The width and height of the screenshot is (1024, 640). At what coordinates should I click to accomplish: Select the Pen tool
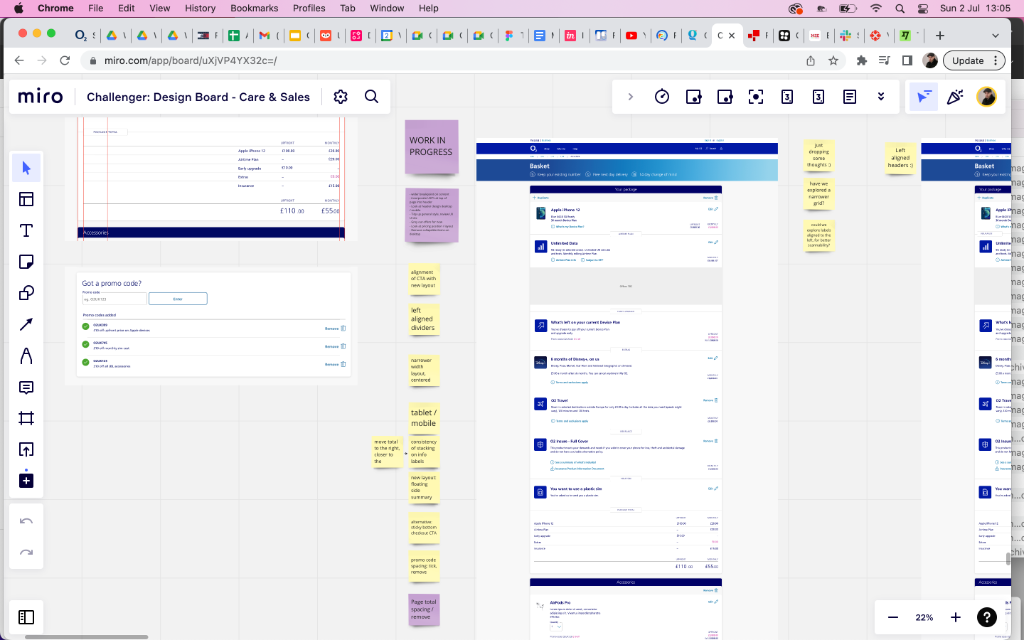[26, 356]
